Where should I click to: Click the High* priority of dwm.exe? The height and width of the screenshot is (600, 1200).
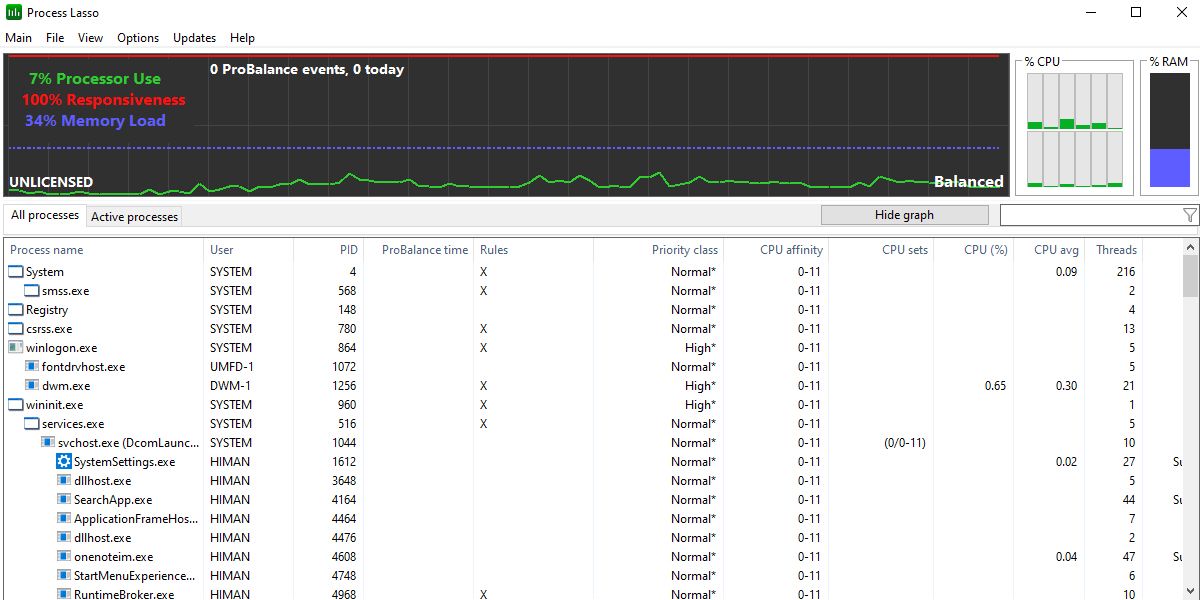pyautogui.click(x=700, y=386)
